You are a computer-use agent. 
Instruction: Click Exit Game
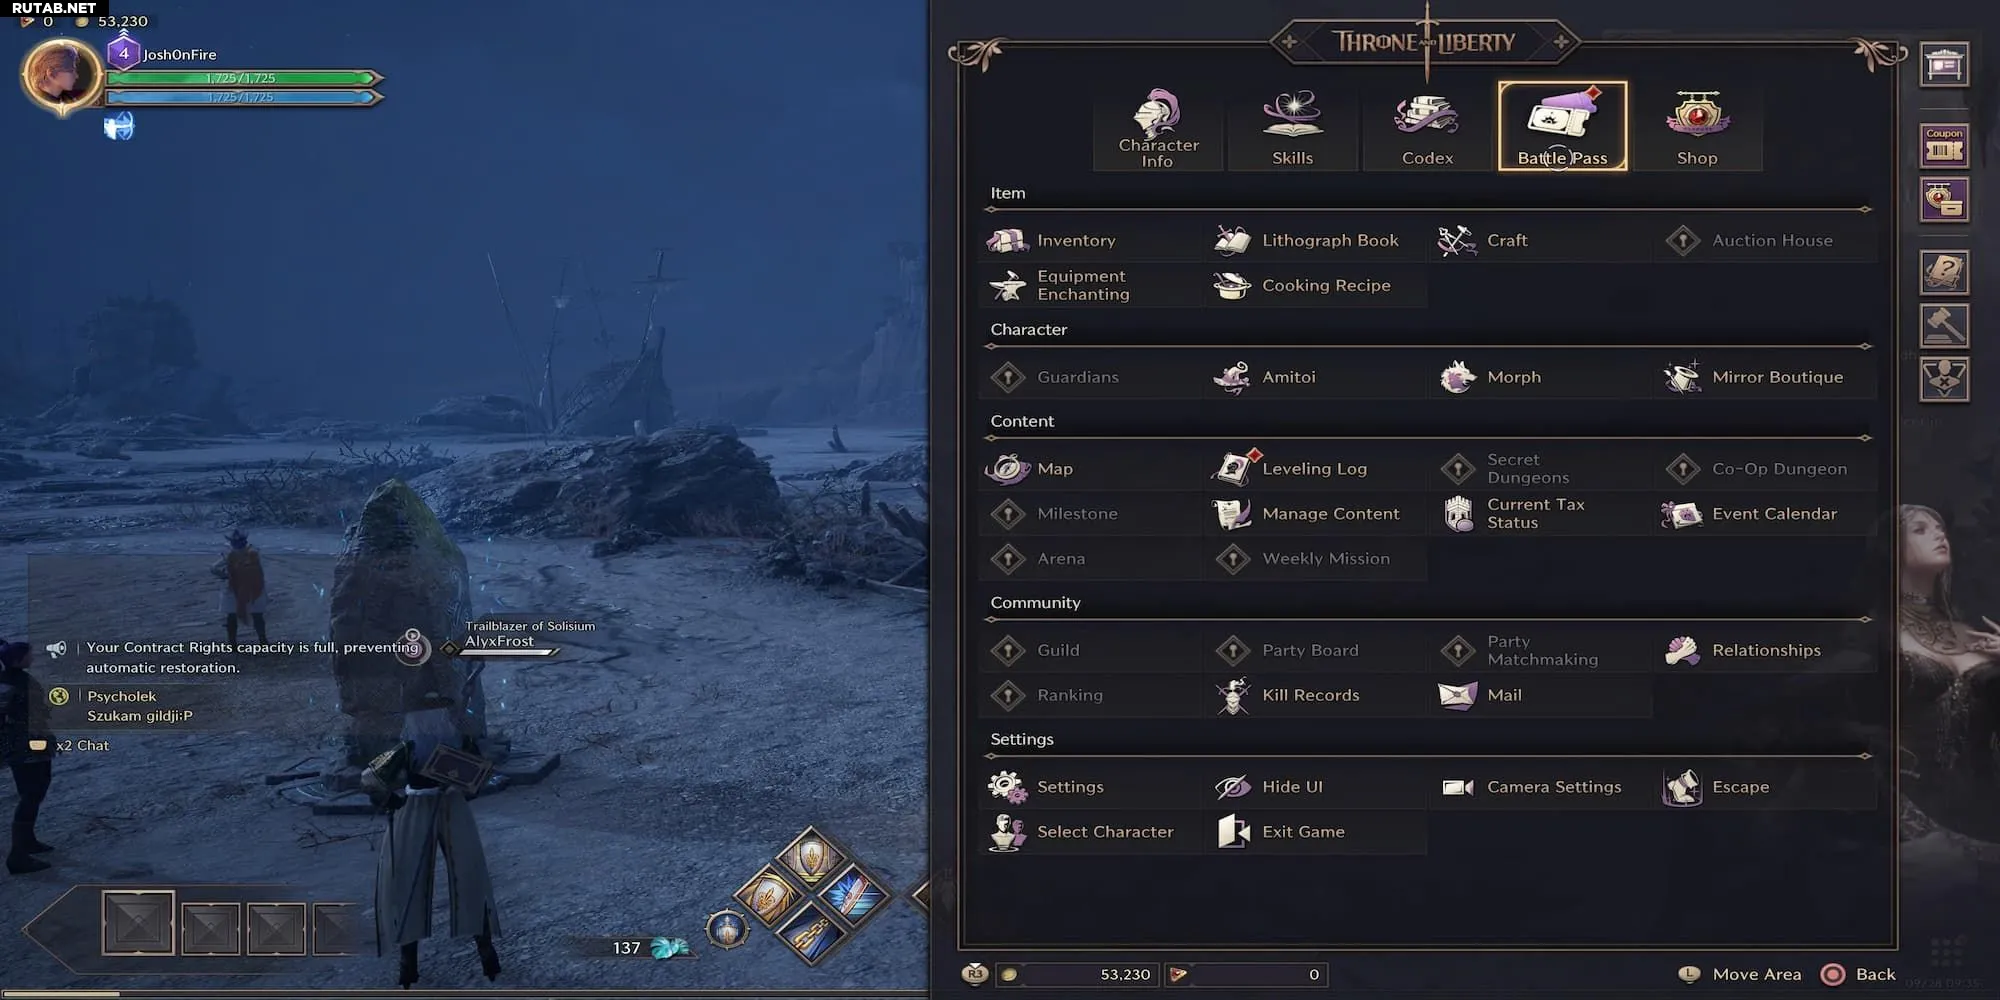coord(1316,832)
